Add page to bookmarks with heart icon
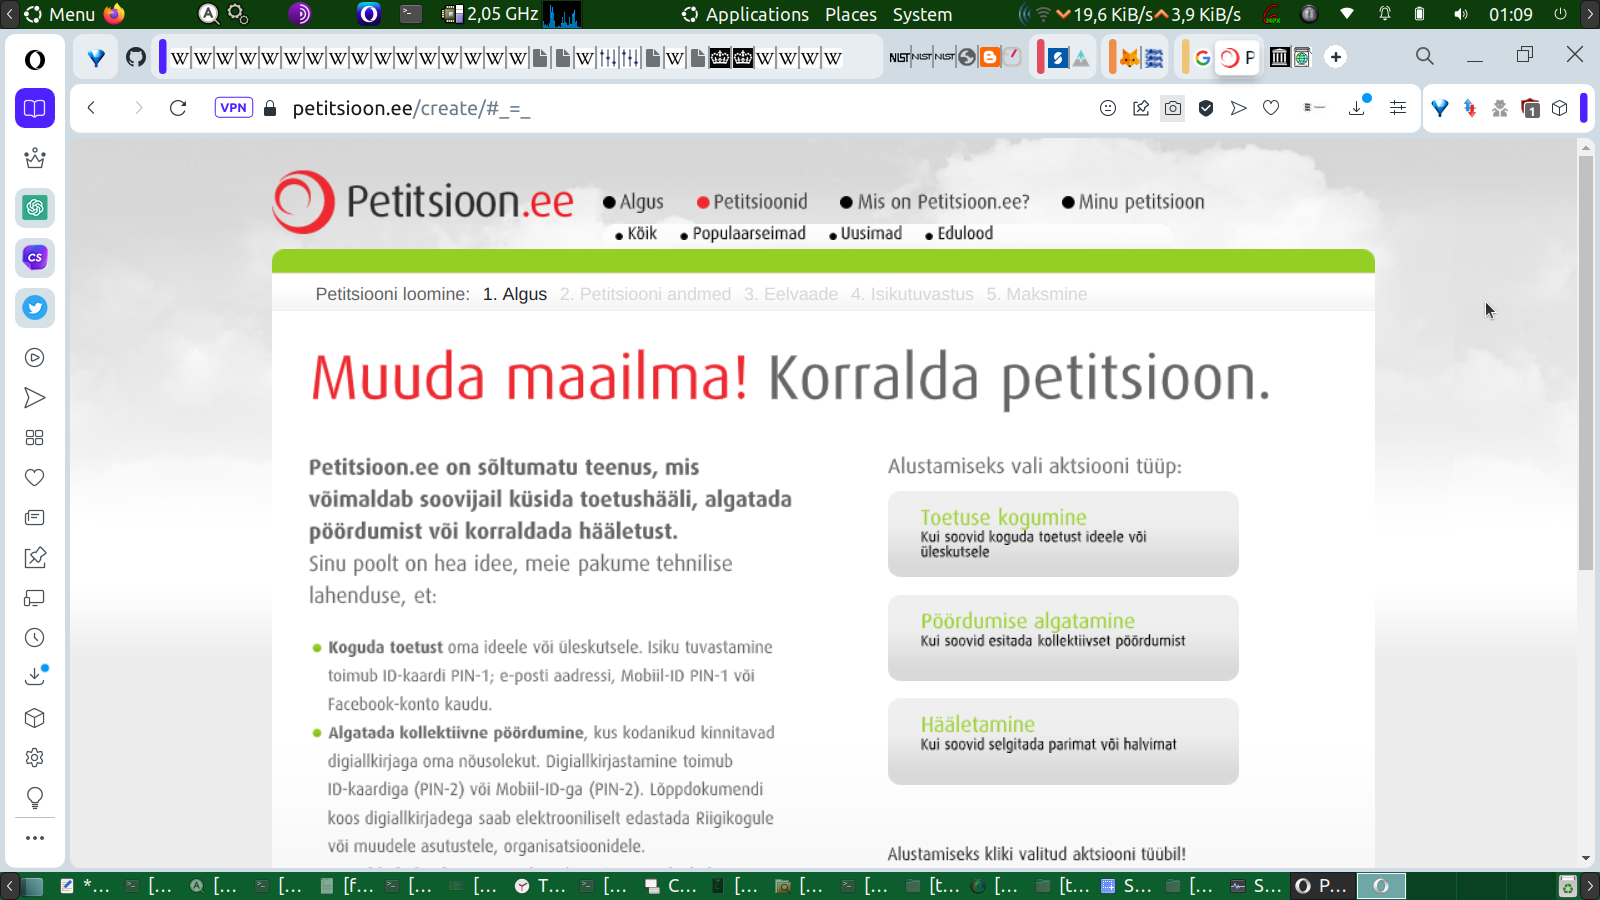Image resolution: width=1600 pixels, height=900 pixels. 1271,108
